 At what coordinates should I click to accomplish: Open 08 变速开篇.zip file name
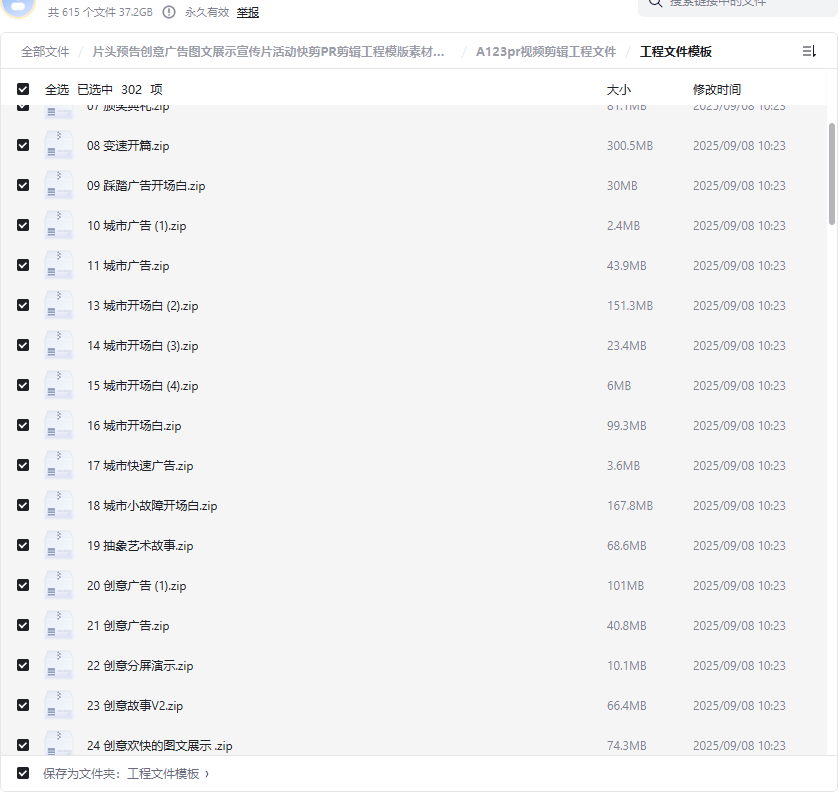coord(128,146)
